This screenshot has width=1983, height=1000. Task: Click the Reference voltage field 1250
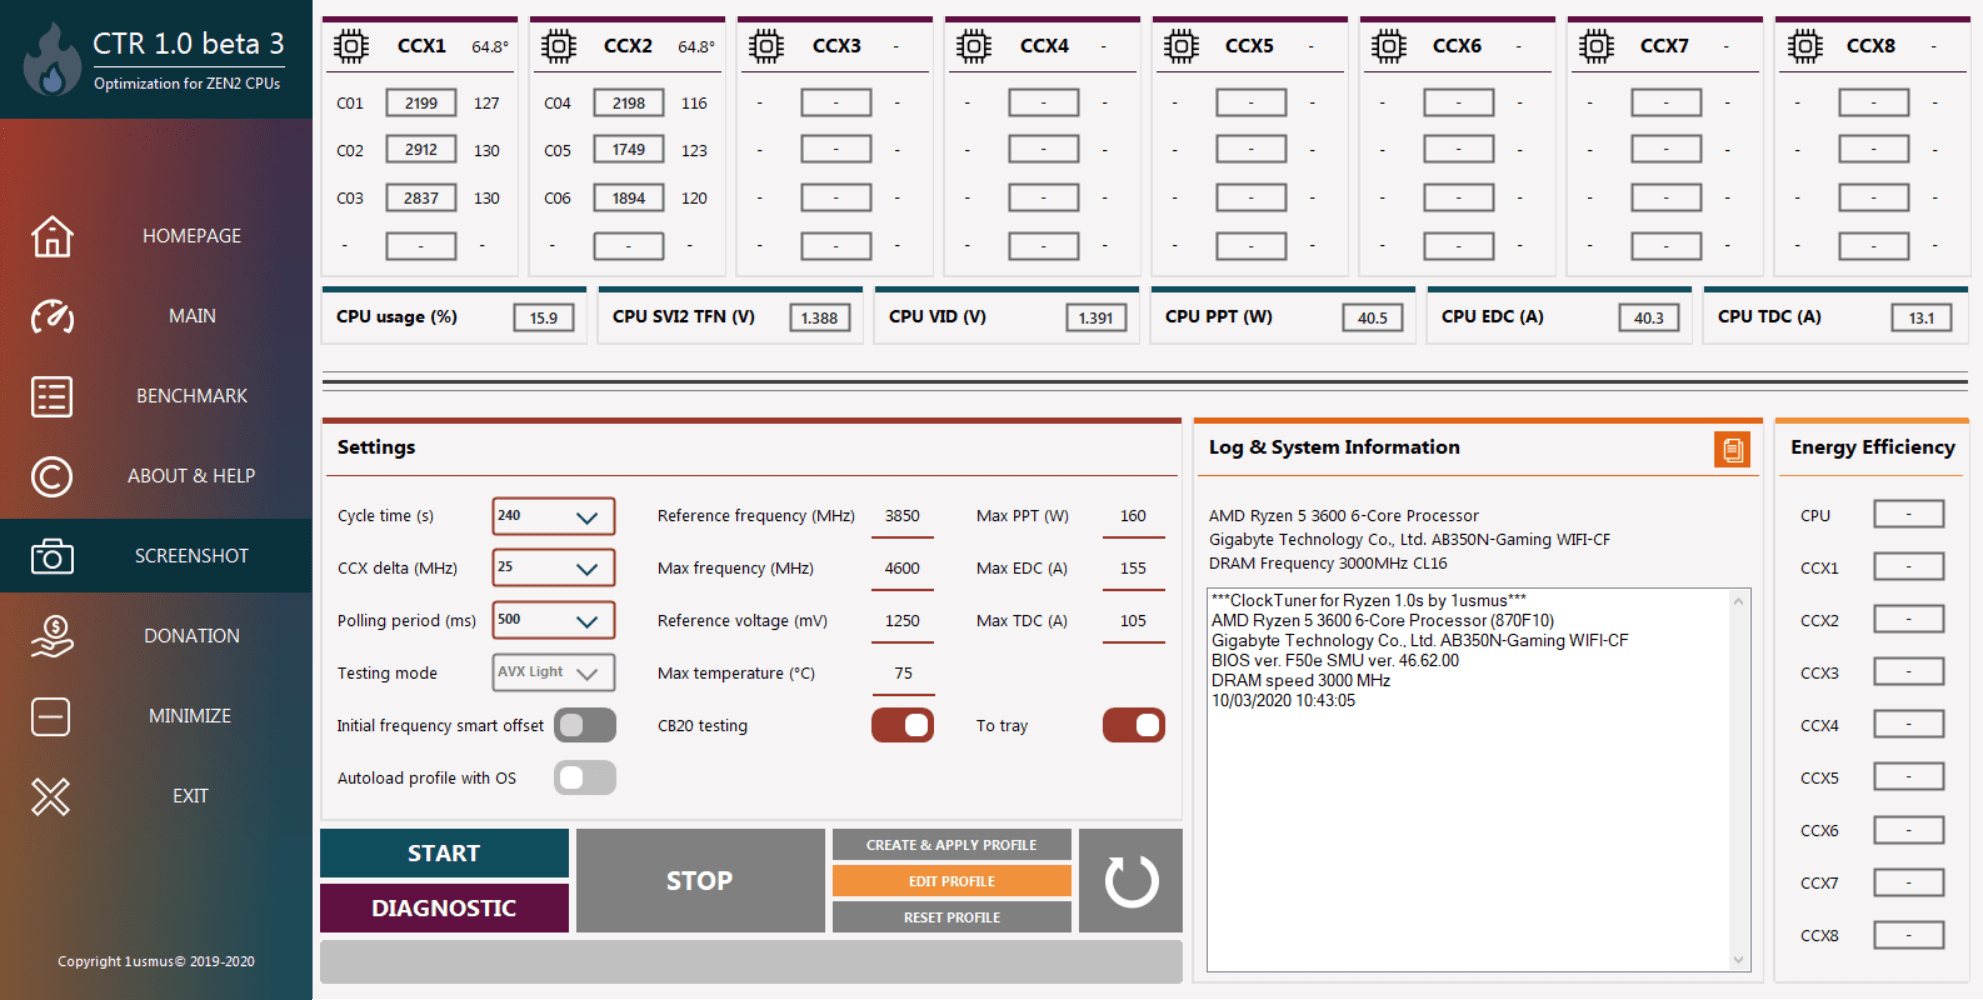[902, 621]
